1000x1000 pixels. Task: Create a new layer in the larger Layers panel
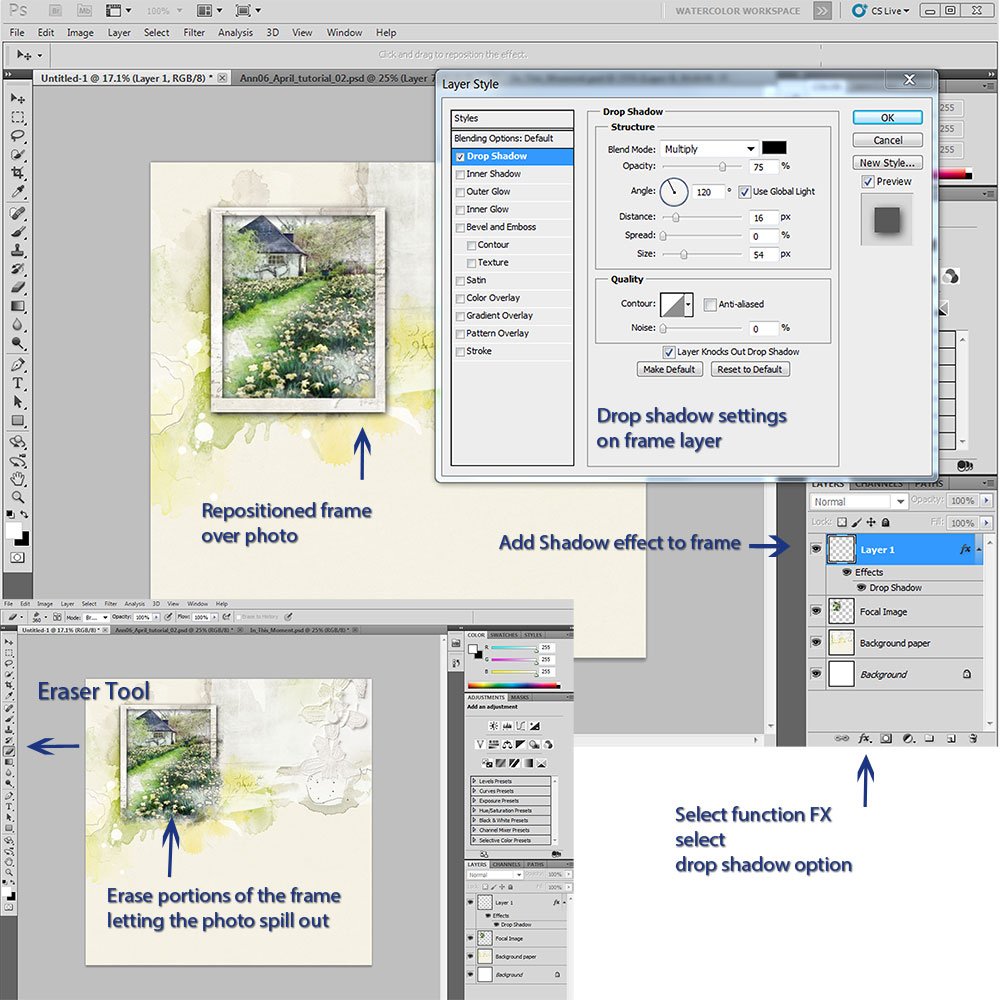point(951,739)
